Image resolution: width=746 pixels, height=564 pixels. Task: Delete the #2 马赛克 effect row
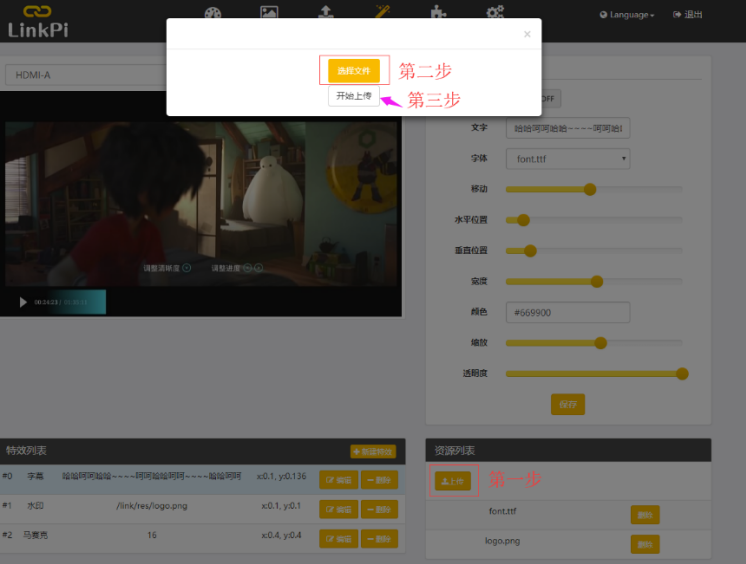(379, 539)
